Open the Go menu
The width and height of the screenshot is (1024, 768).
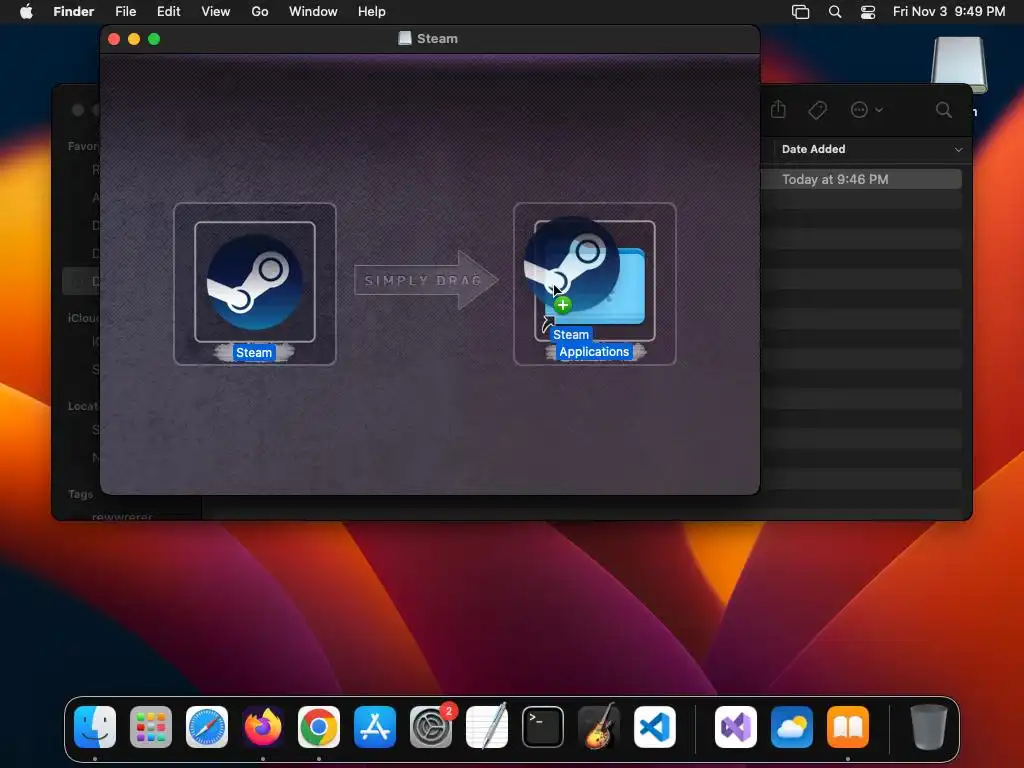[260, 11]
